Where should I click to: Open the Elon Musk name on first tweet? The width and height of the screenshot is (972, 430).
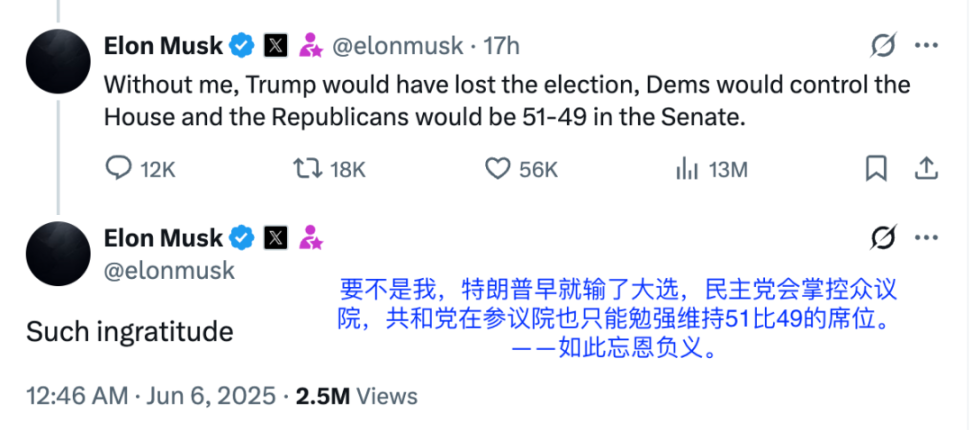tap(164, 45)
